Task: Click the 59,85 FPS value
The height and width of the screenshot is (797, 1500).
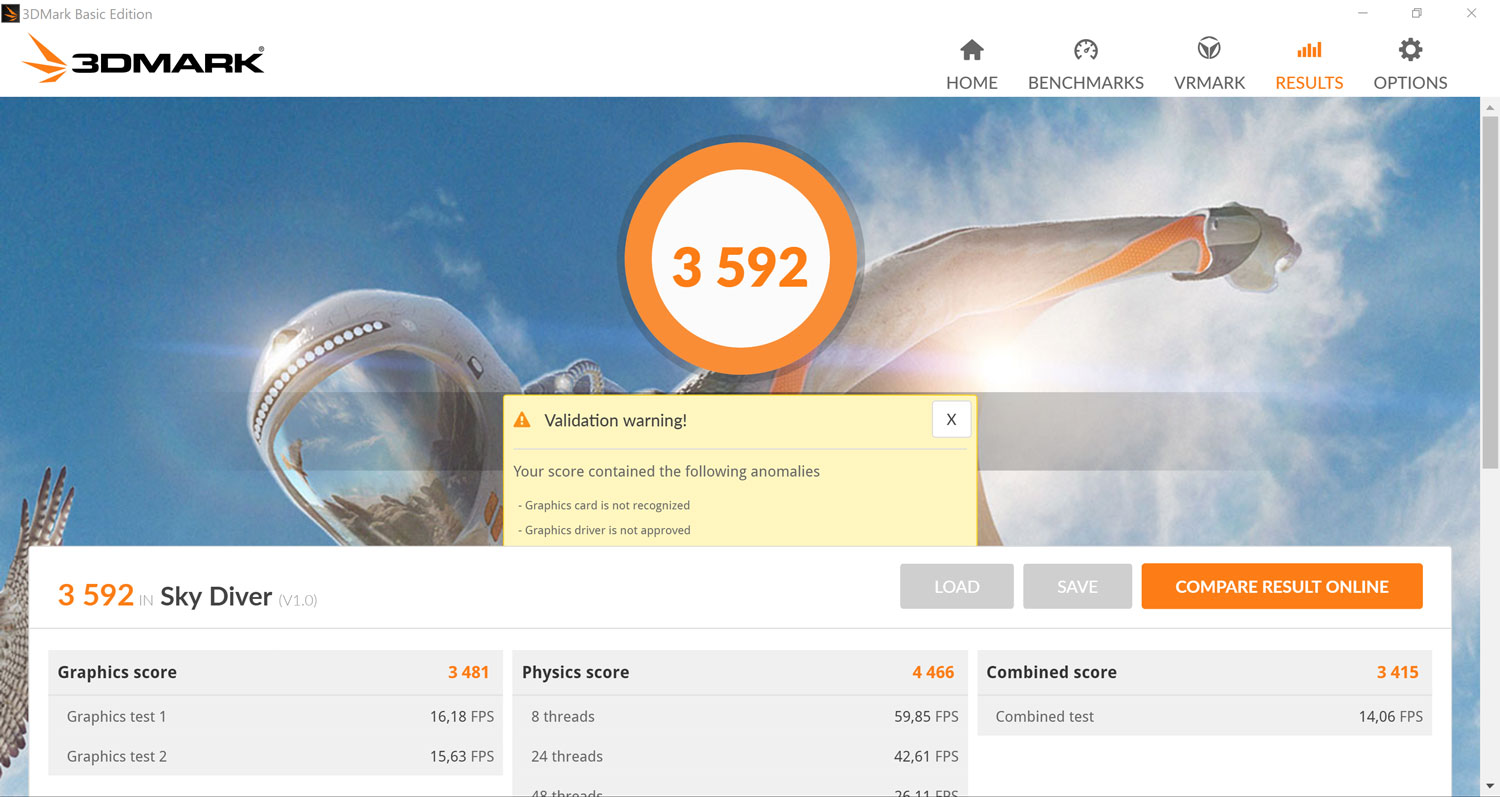Action: pyautogui.click(x=926, y=716)
